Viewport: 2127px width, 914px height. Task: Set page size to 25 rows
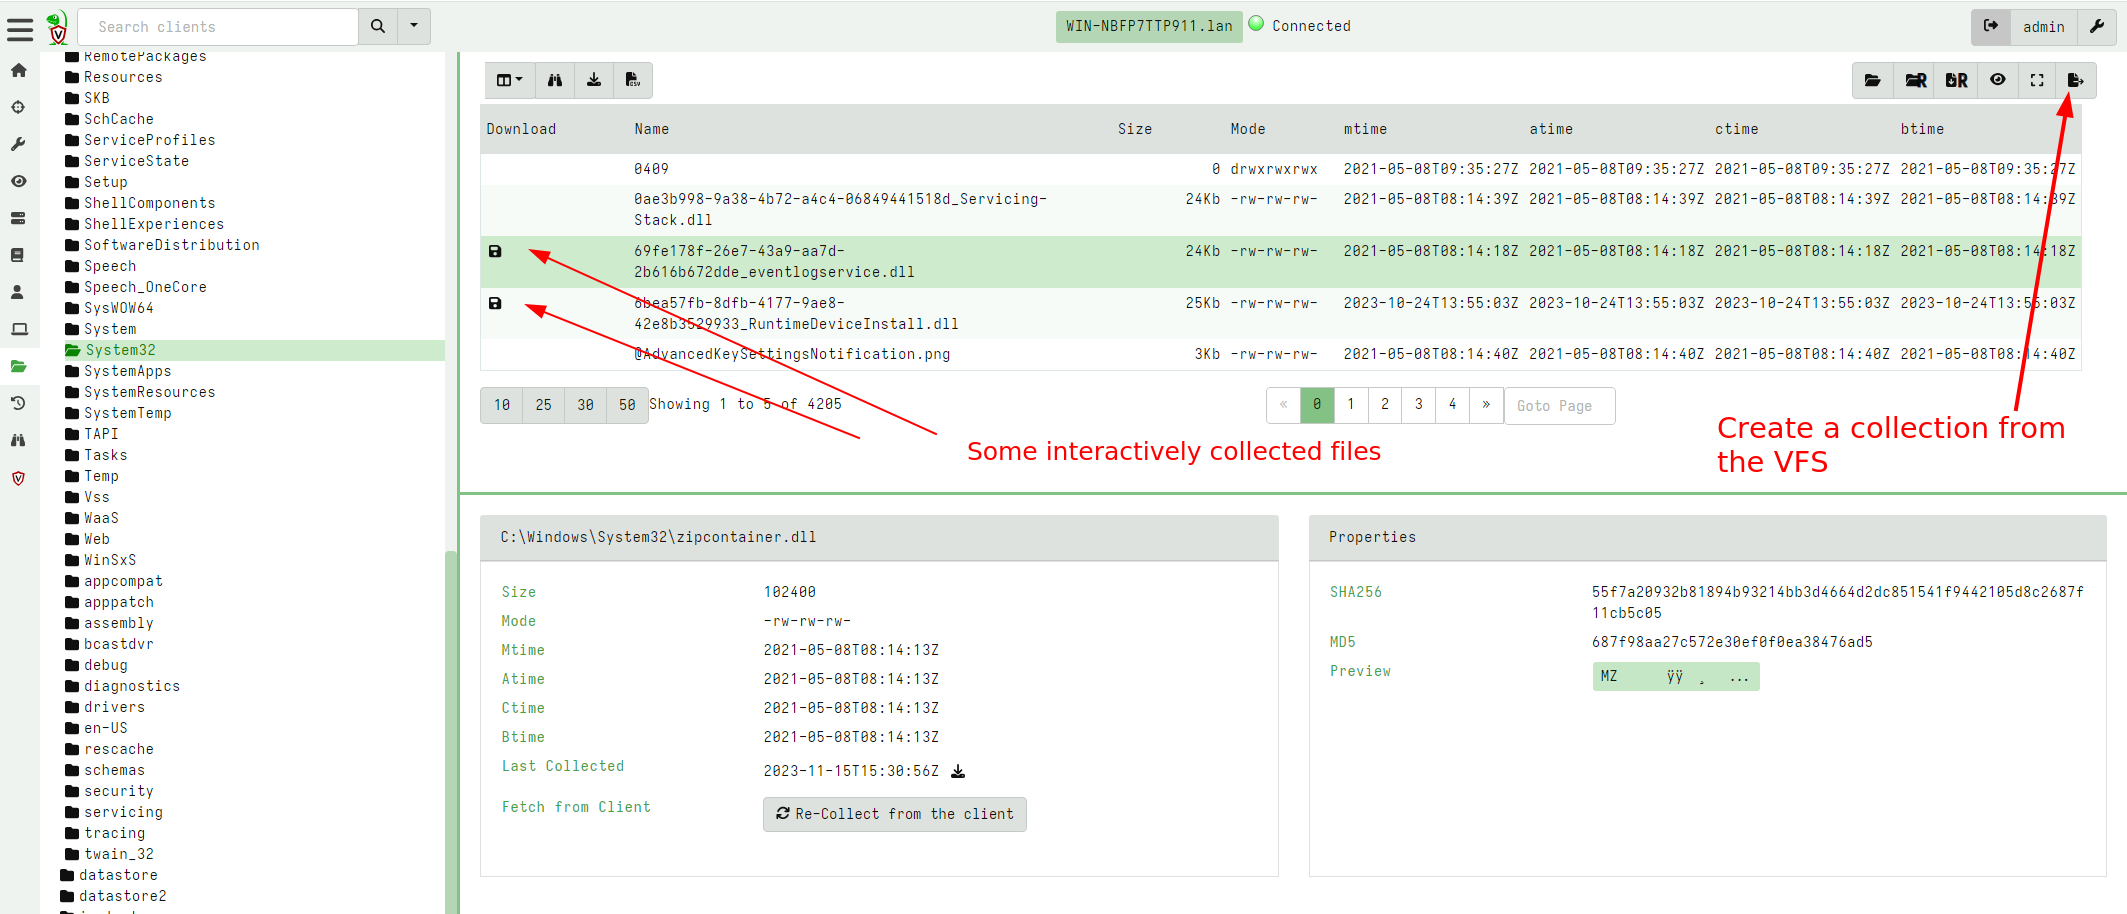pos(543,405)
